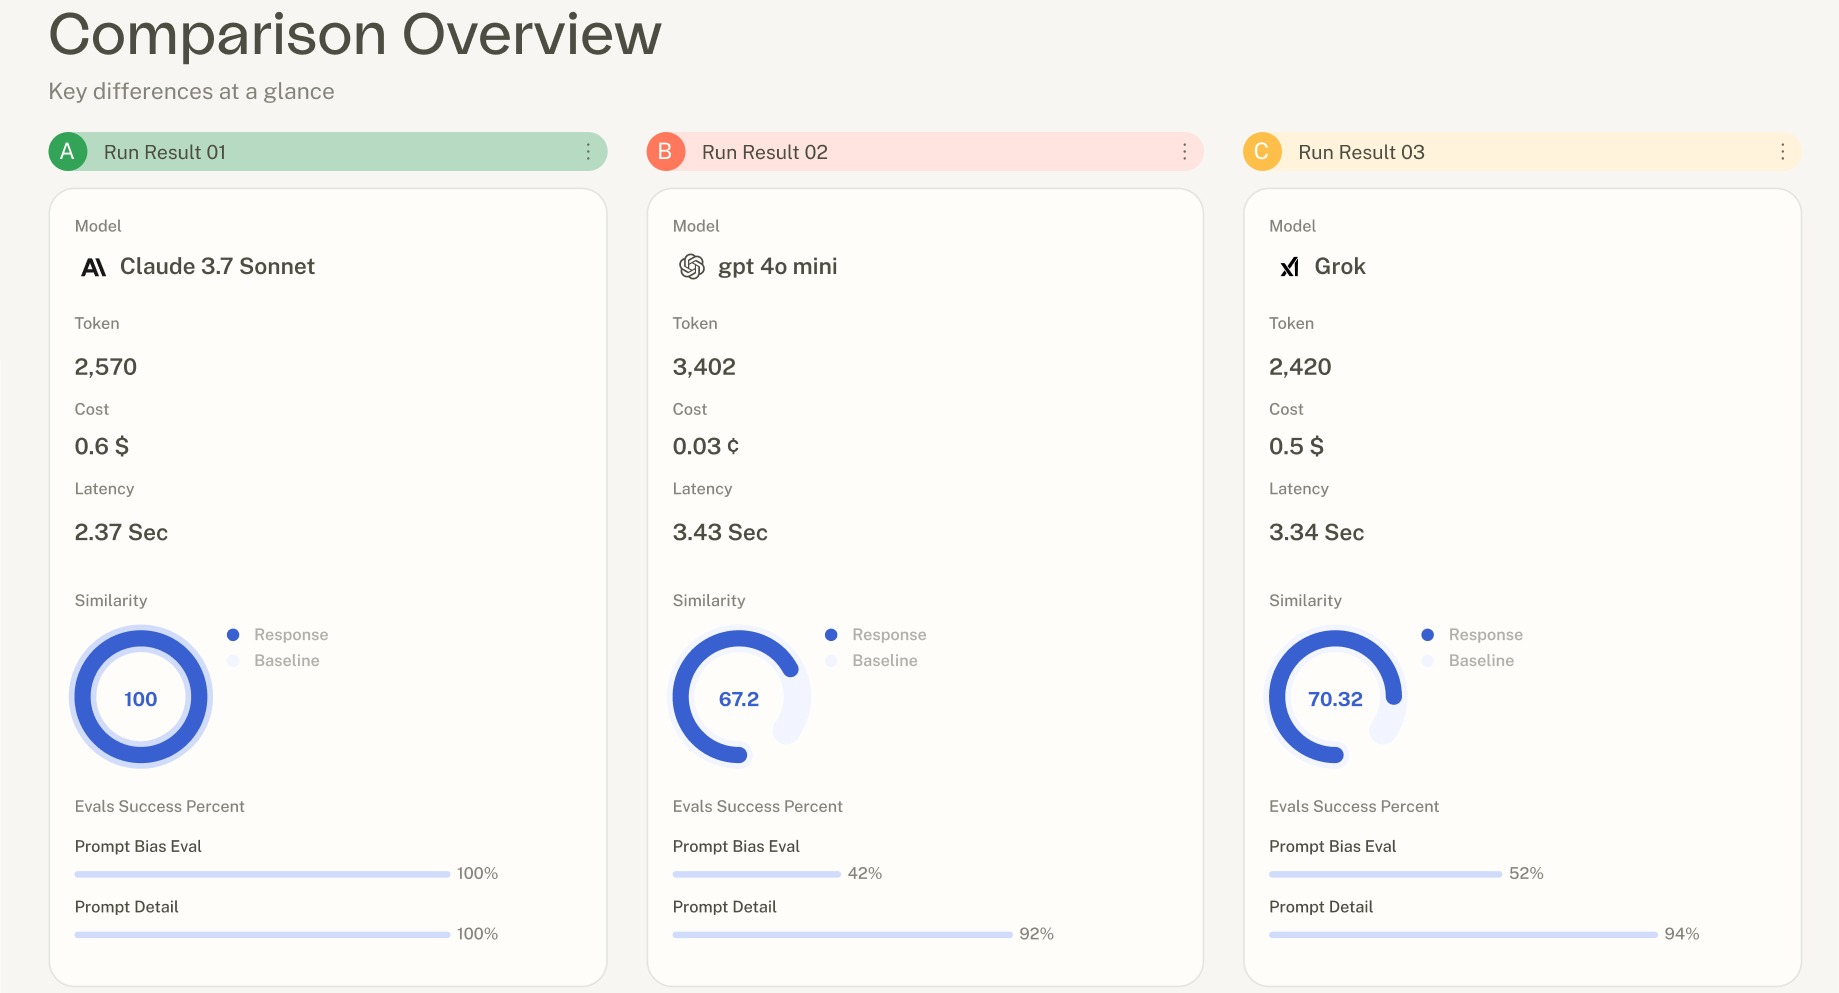
Task: Toggle the Response legend dot on Run Result 03
Action: click(x=1428, y=634)
